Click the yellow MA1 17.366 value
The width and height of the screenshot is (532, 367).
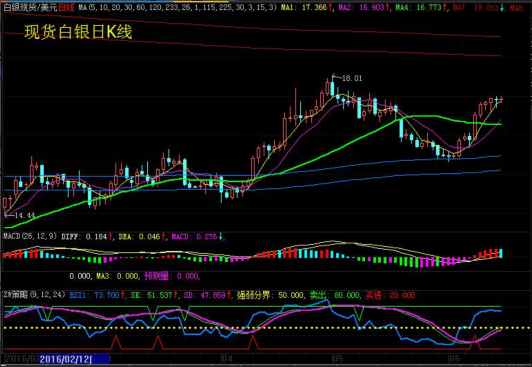tap(306, 7)
